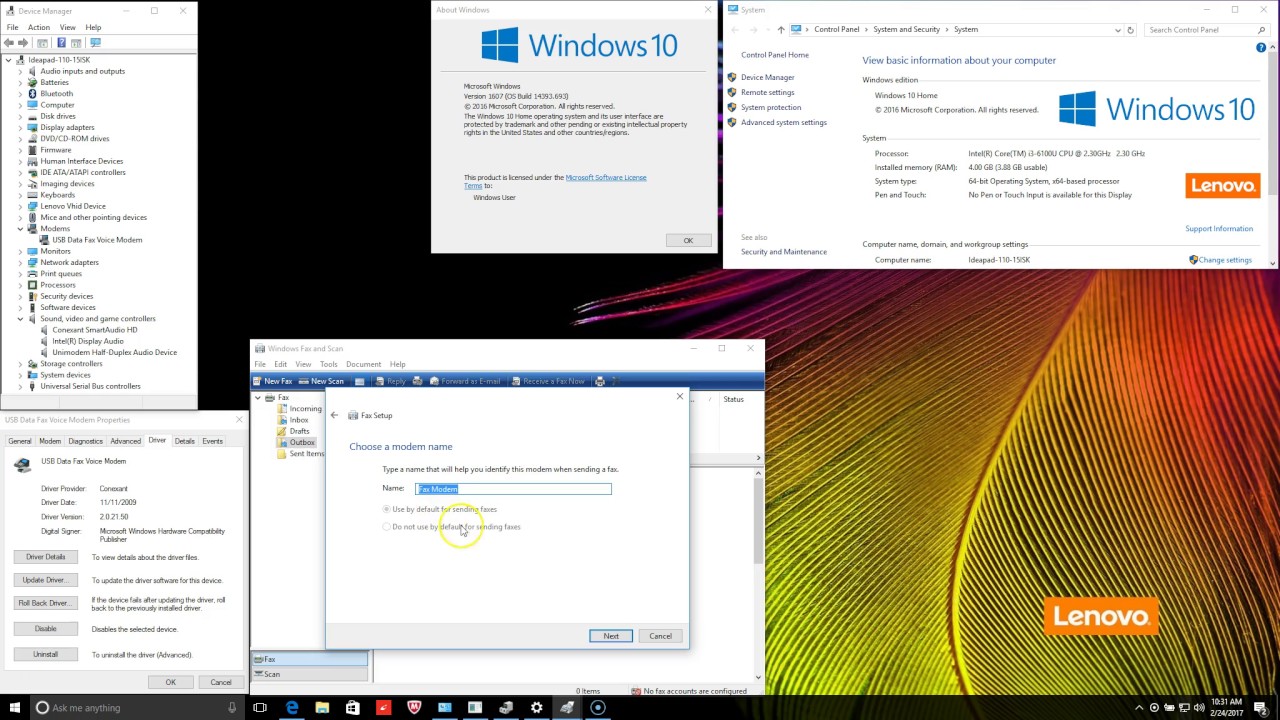Switch to the Details tab in modem properties
Screen dimensions: 1280x720
184,441
